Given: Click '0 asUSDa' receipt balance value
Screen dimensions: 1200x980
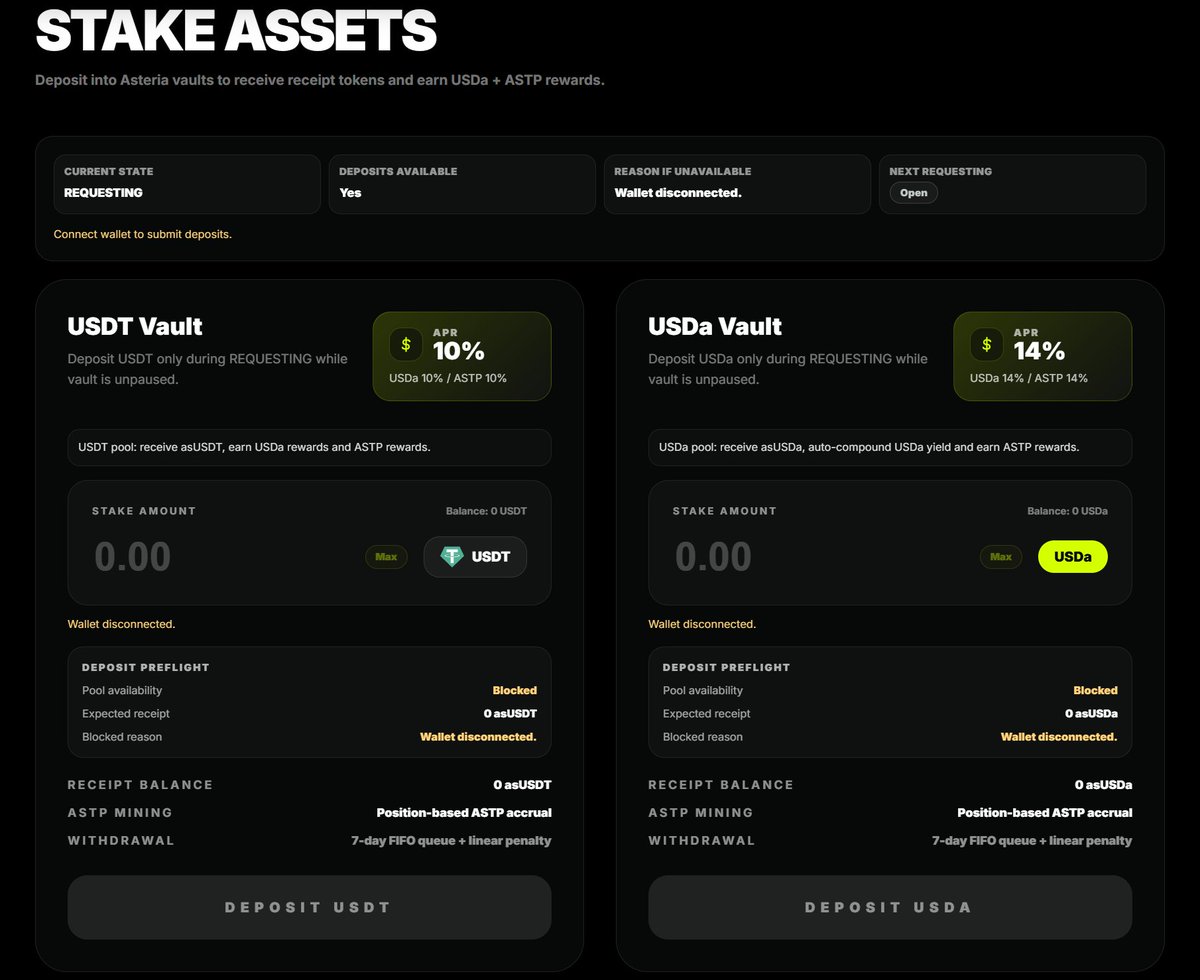Looking at the screenshot, I should (x=1103, y=785).
